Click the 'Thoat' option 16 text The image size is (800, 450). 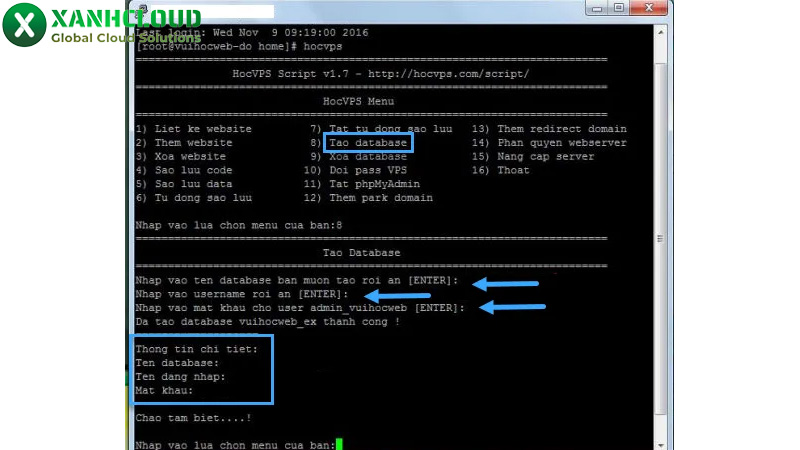(x=513, y=170)
